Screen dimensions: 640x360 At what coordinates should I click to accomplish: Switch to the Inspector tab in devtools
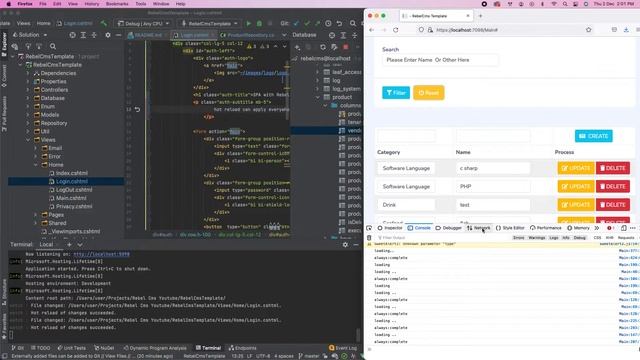390,228
